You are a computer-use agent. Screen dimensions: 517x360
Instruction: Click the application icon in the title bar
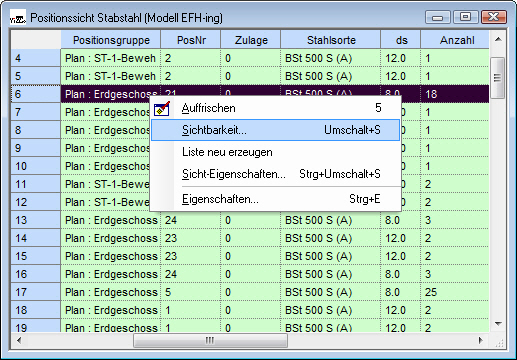[18, 18]
